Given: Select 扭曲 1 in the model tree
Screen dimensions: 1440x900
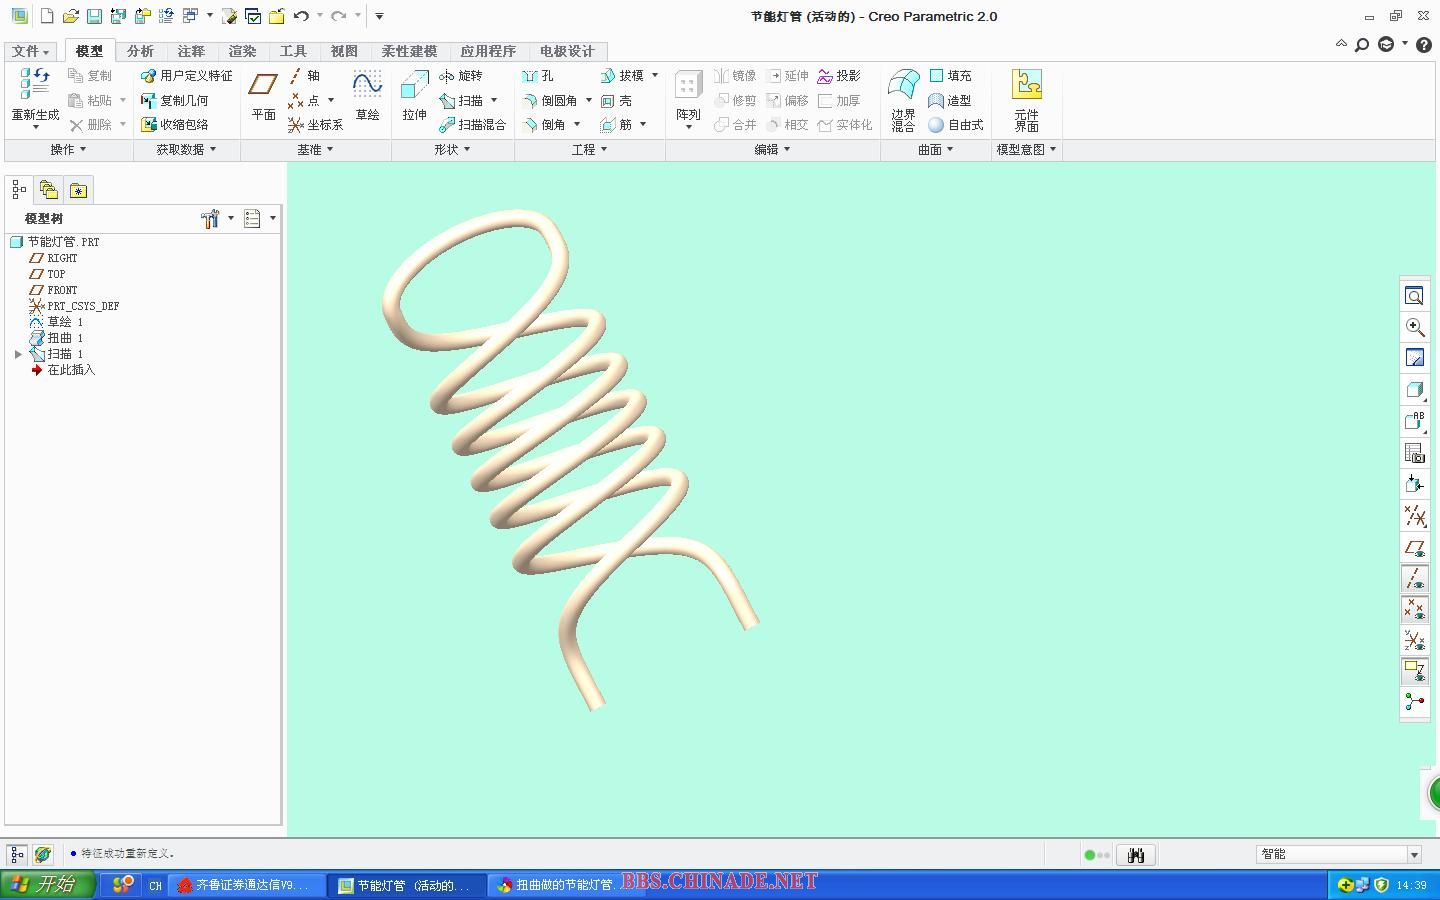Looking at the screenshot, I should click(x=56, y=338).
